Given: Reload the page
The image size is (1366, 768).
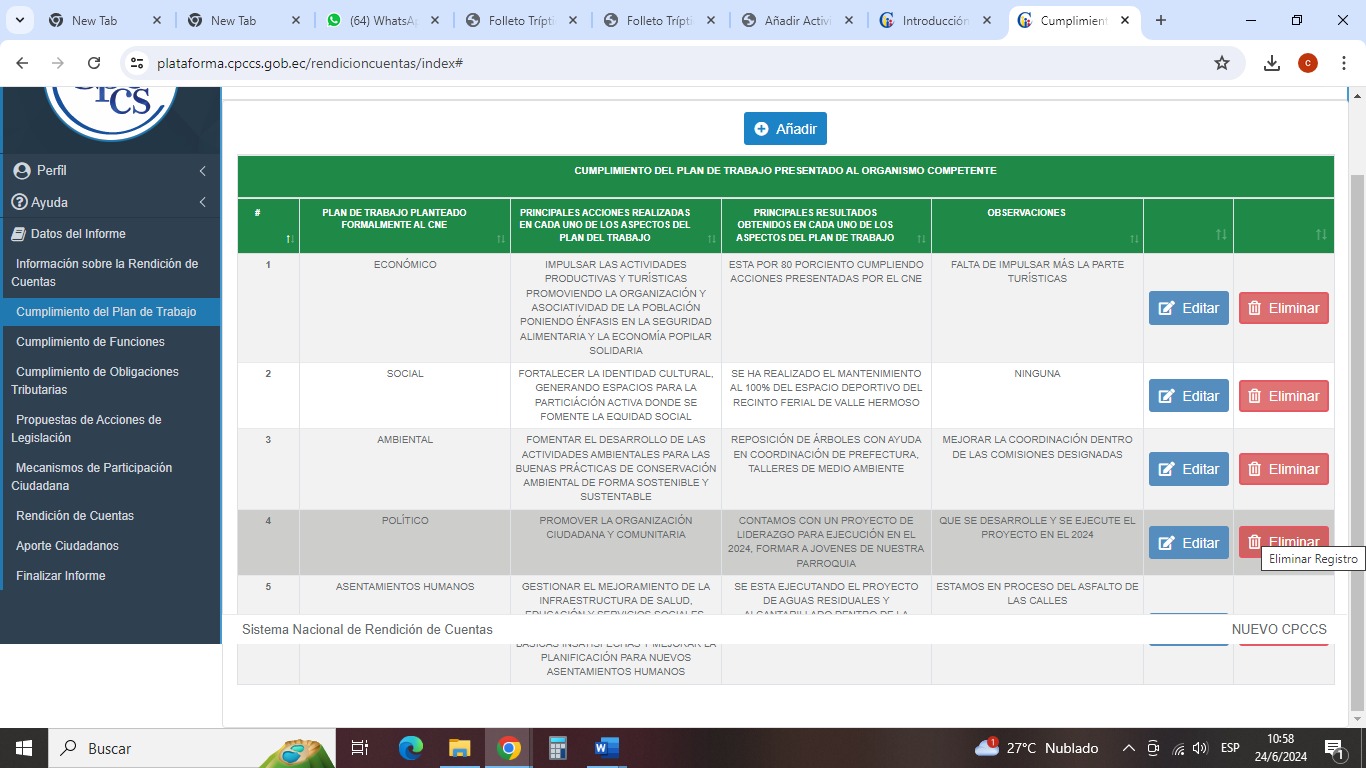Looking at the screenshot, I should (94, 63).
